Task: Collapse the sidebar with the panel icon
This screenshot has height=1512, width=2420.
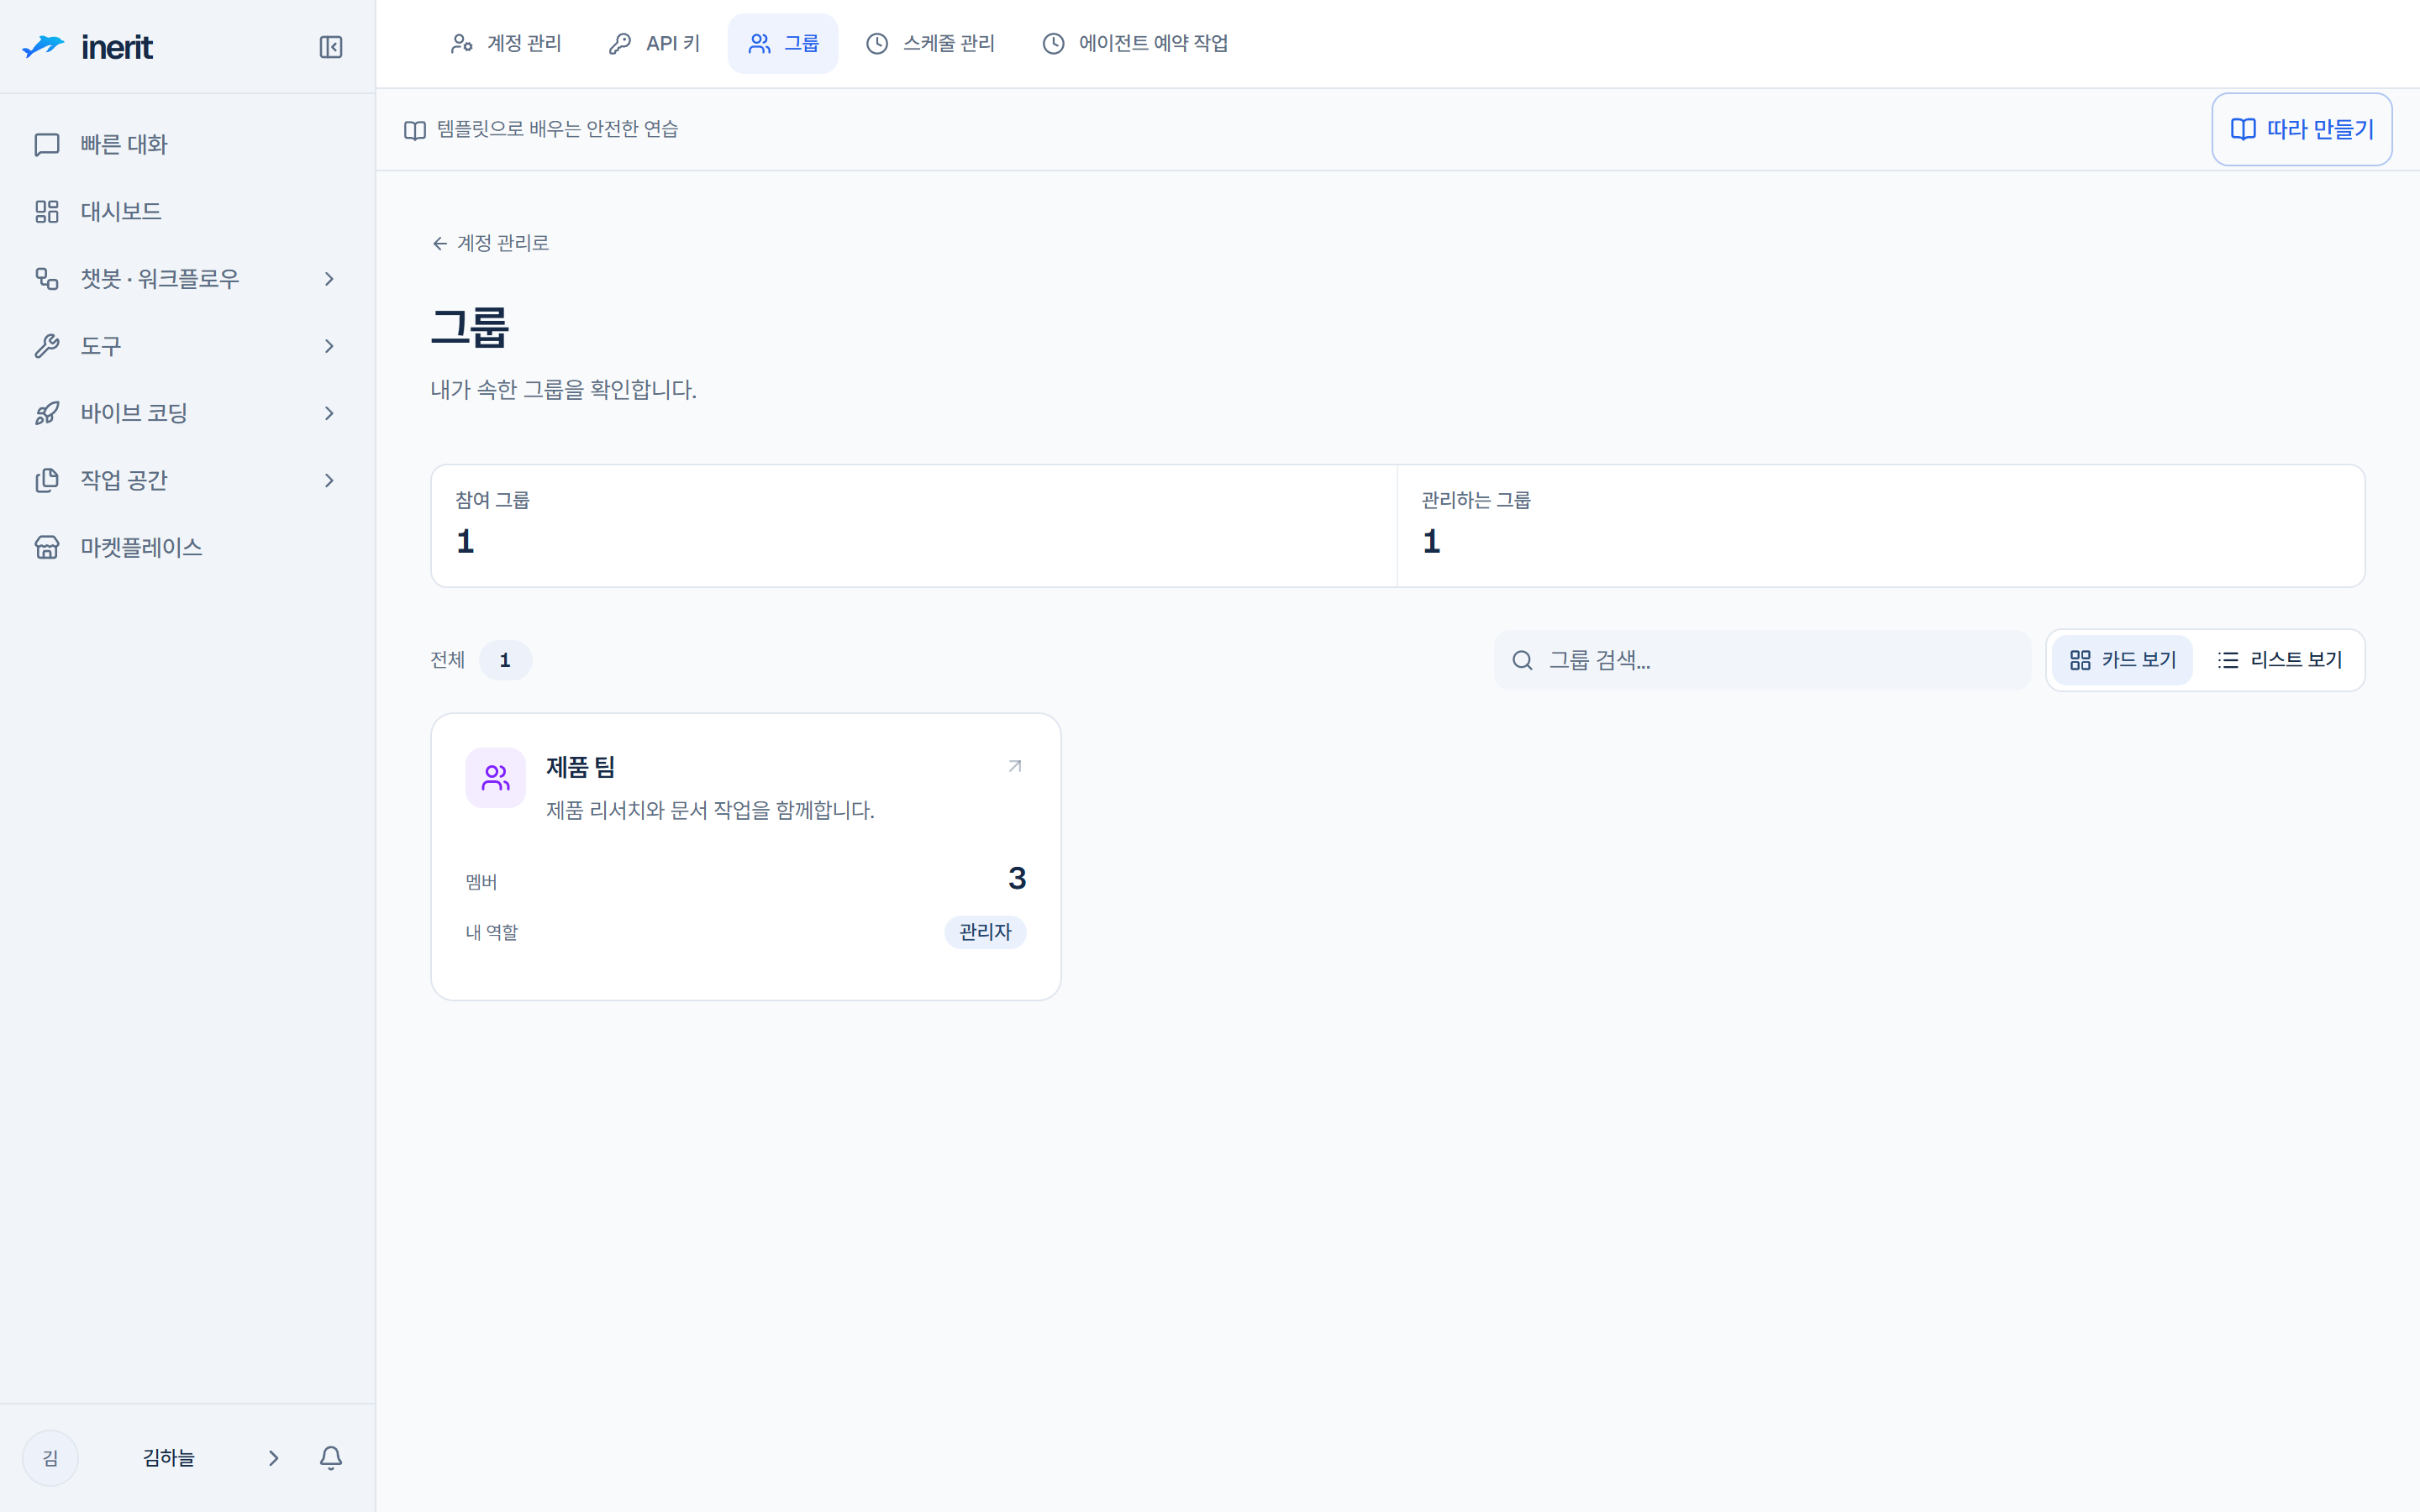Action: pyautogui.click(x=330, y=47)
